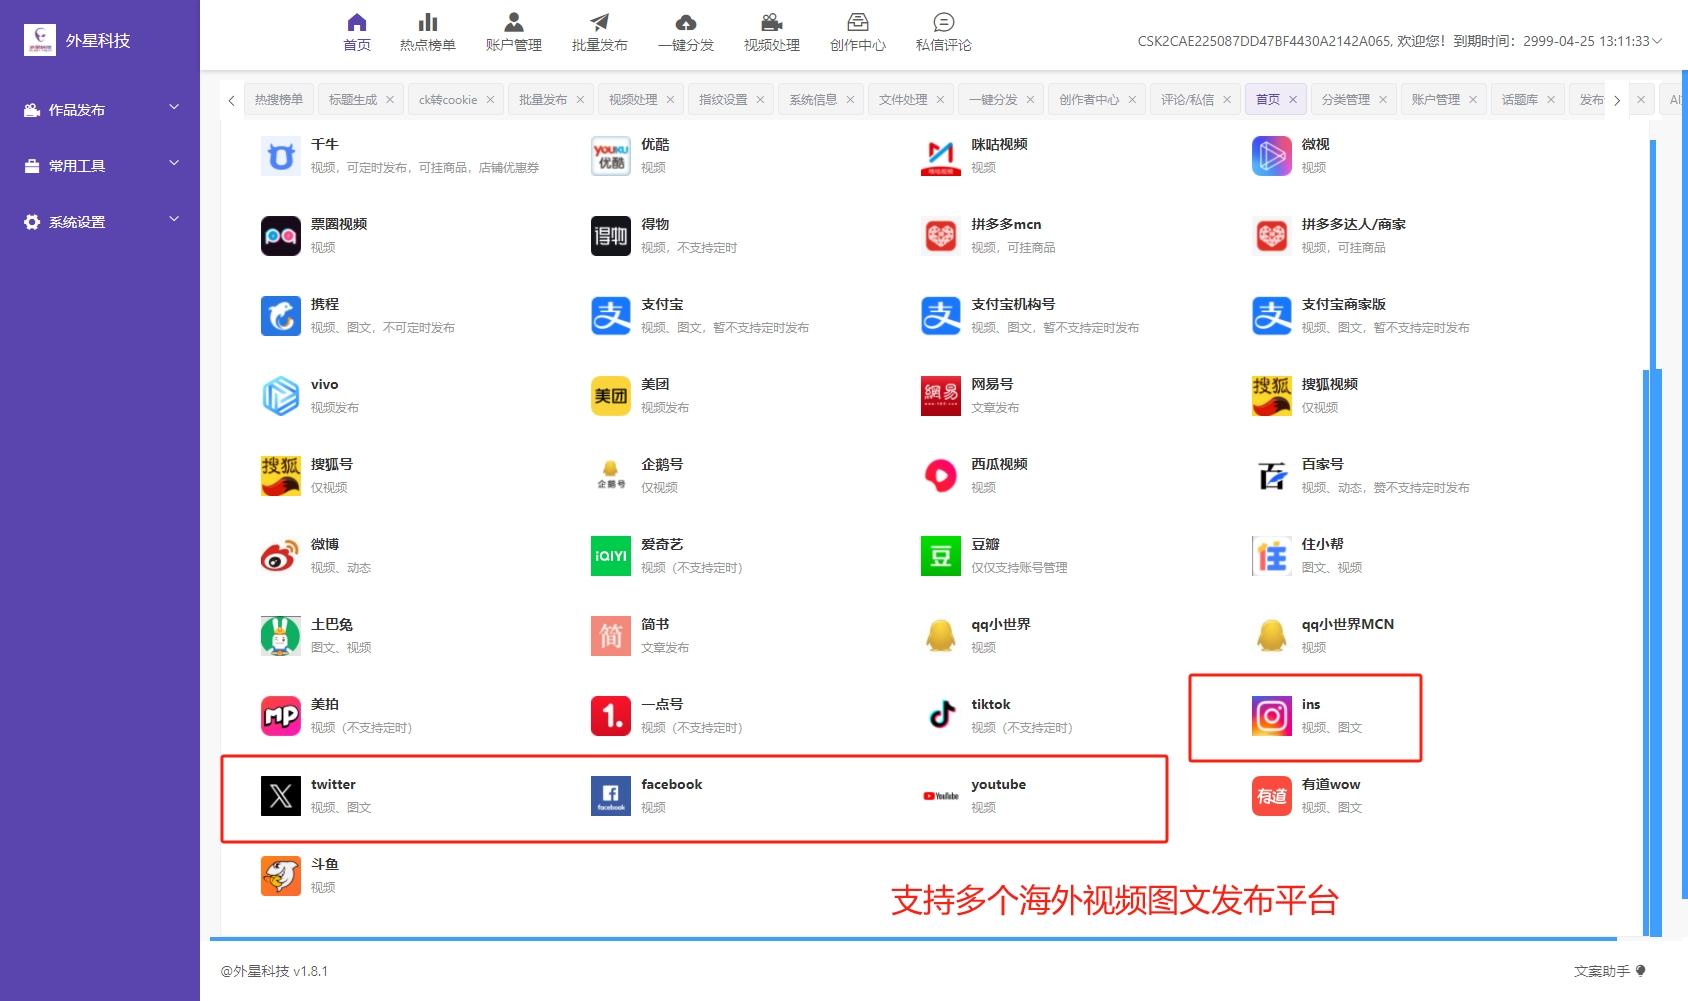Select the youtube platform icon in the grid
Image resolution: width=1688 pixels, height=1001 pixels.
tap(938, 795)
